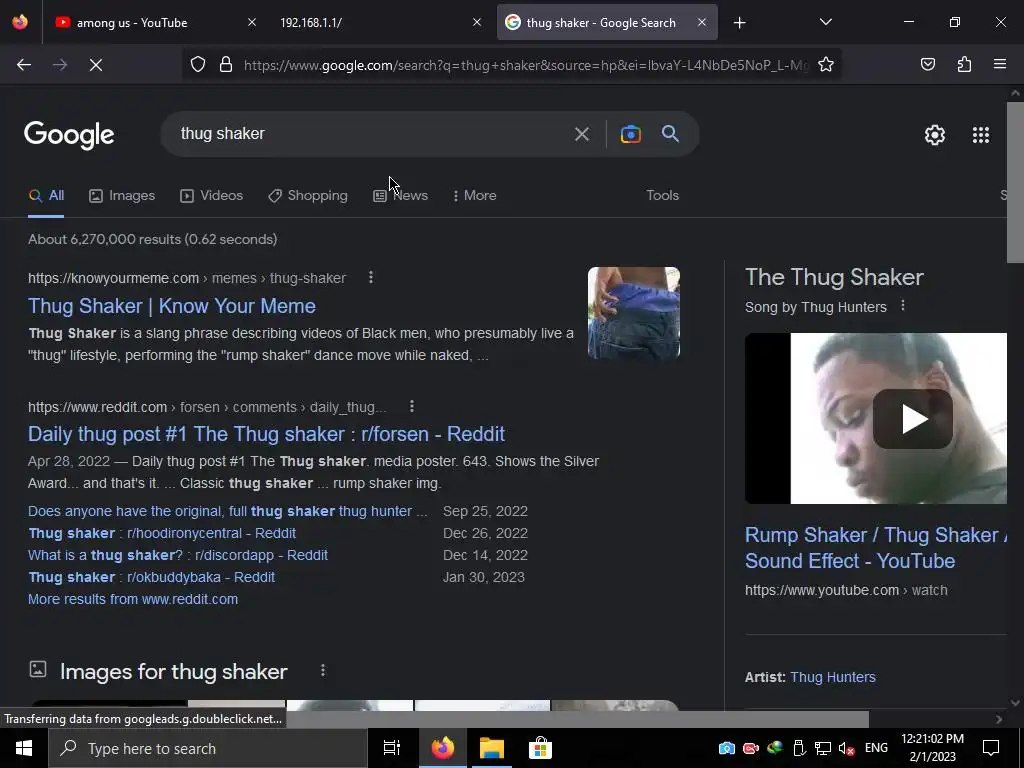Click the vertical page scrollbar thumb
Image resolution: width=1024 pixels, height=768 pixels.
pyautogui.click(x=1015, y=182)
